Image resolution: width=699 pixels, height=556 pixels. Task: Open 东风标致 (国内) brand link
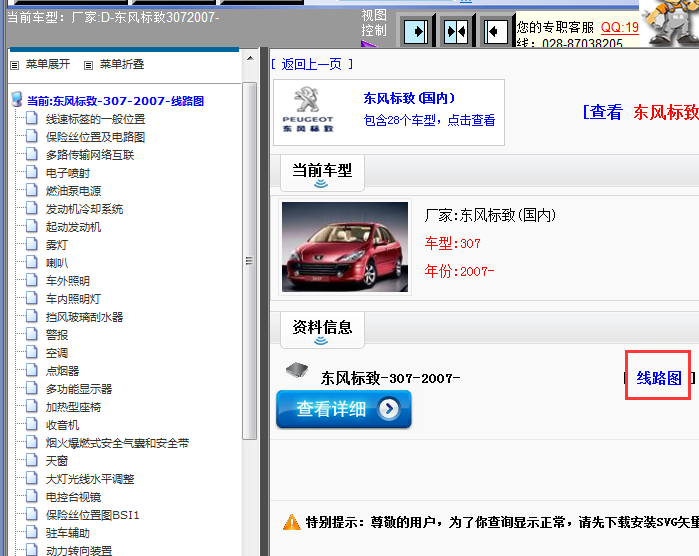tap(409, 98)
